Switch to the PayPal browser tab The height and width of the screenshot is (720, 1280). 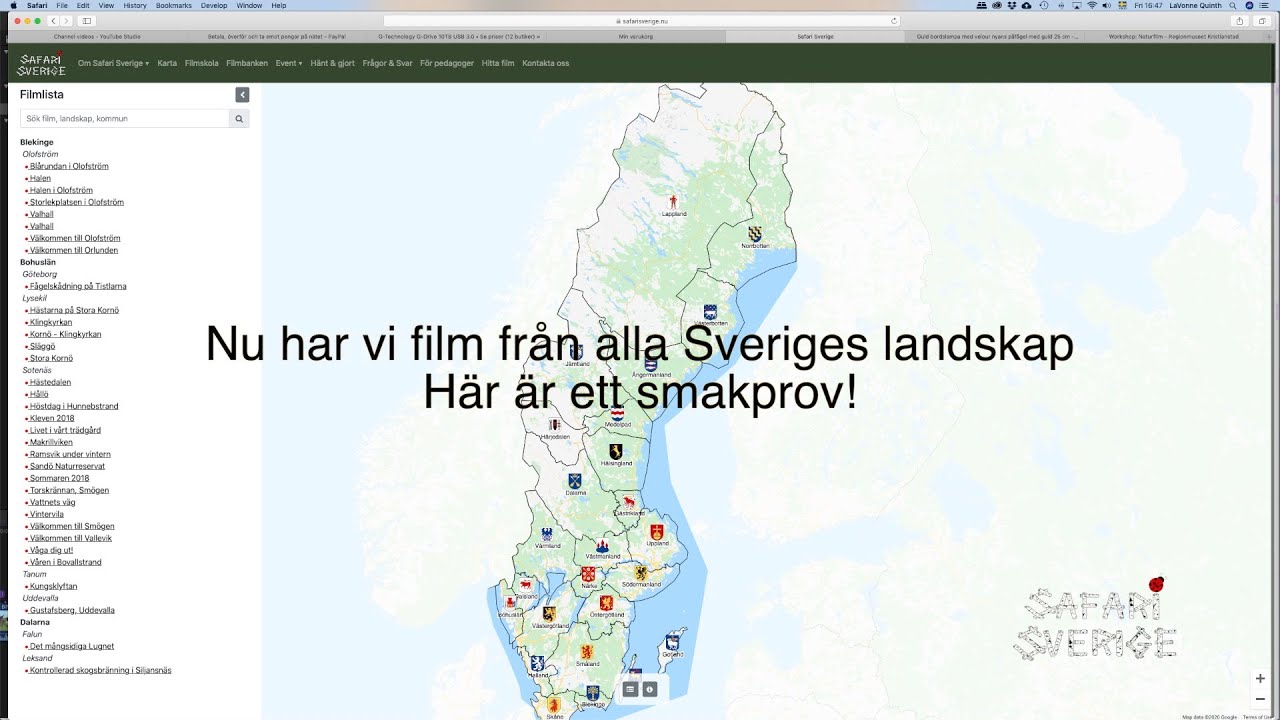[276, 36]
